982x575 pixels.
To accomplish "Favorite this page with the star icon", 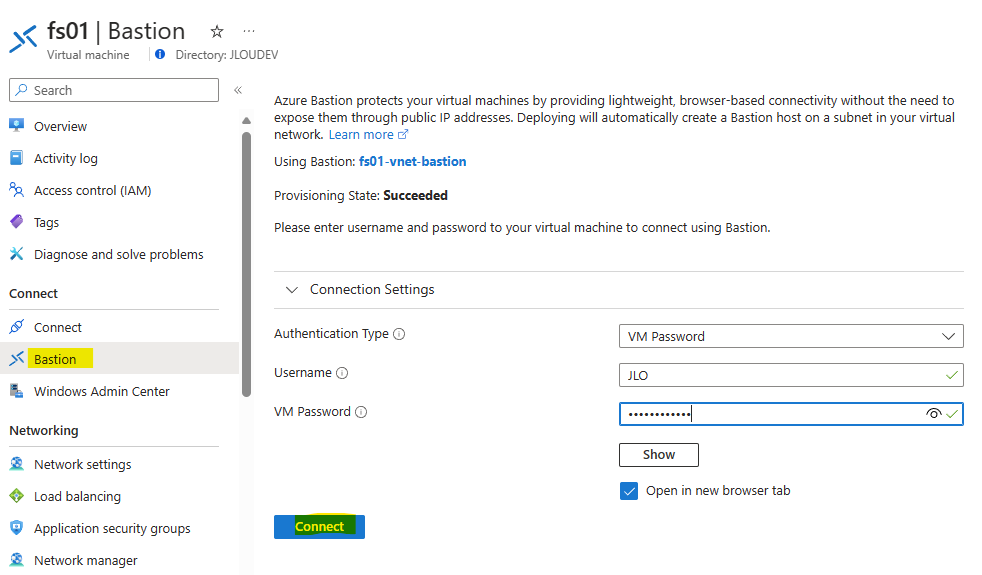I will [x=217, y=31].
